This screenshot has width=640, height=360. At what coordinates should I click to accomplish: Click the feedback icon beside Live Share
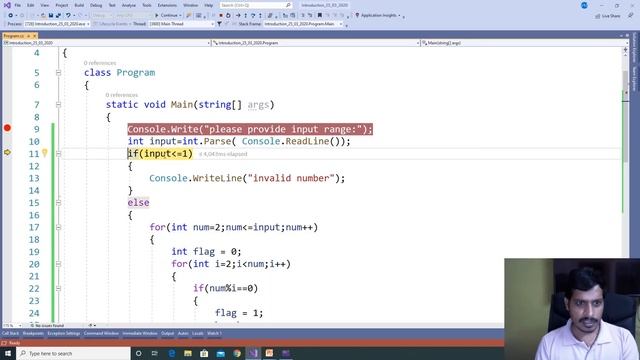pyautogui.click(x=631, y=15)
